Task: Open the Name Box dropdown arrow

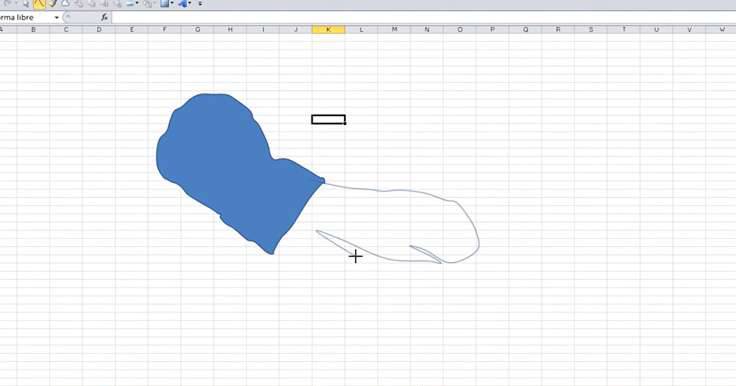Action: [x=57, y=18]
